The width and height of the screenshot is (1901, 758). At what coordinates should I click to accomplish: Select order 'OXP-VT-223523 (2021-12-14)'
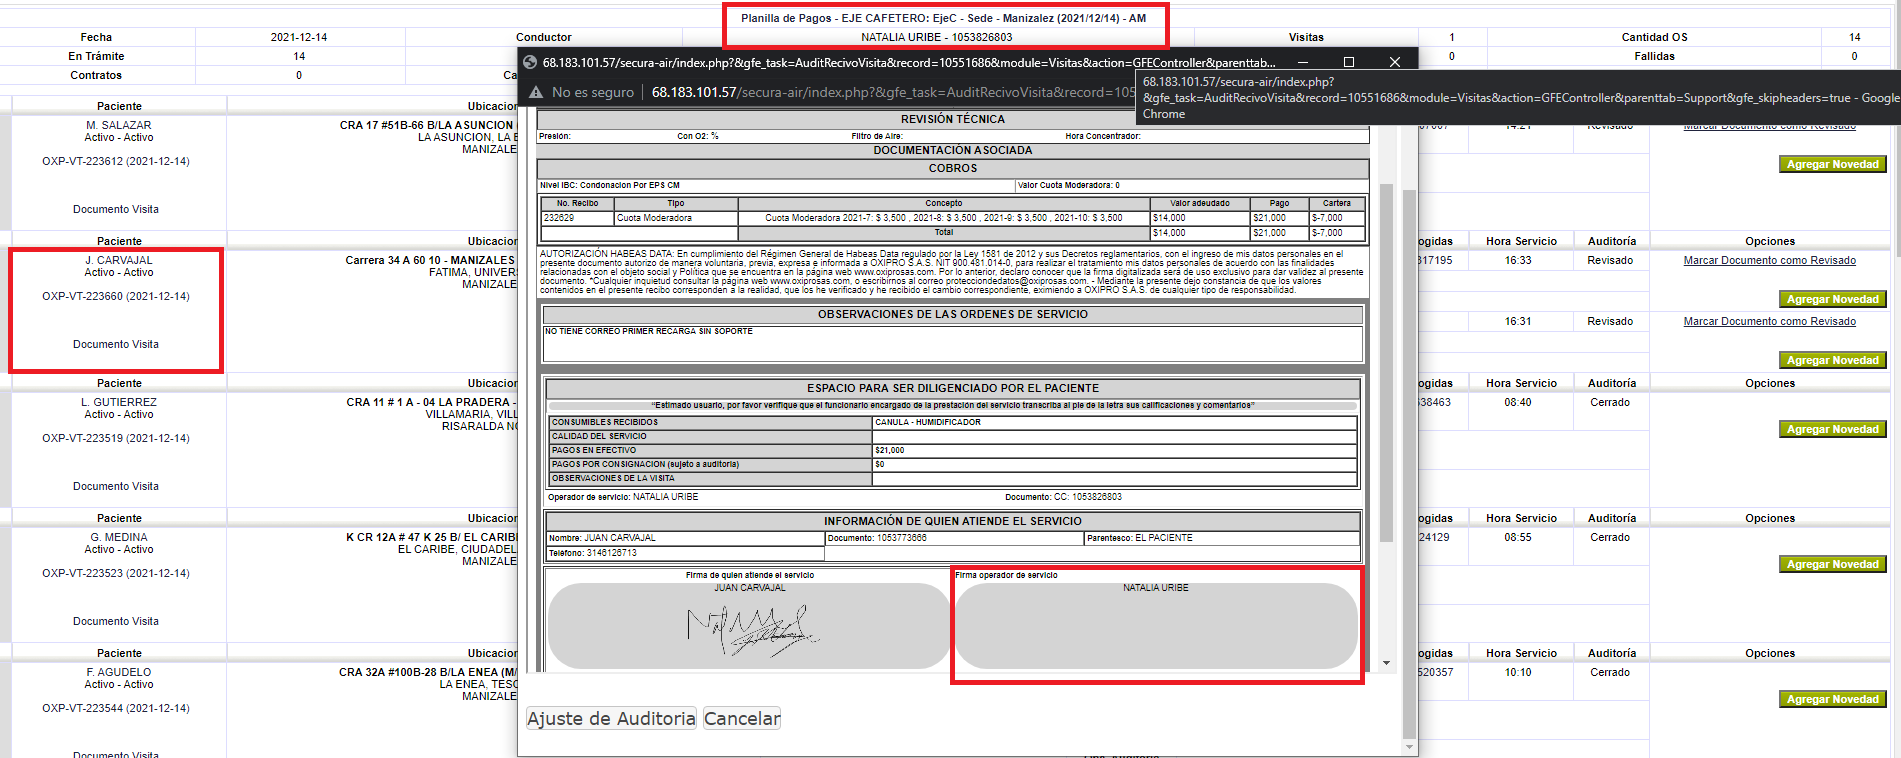(116, 573)
